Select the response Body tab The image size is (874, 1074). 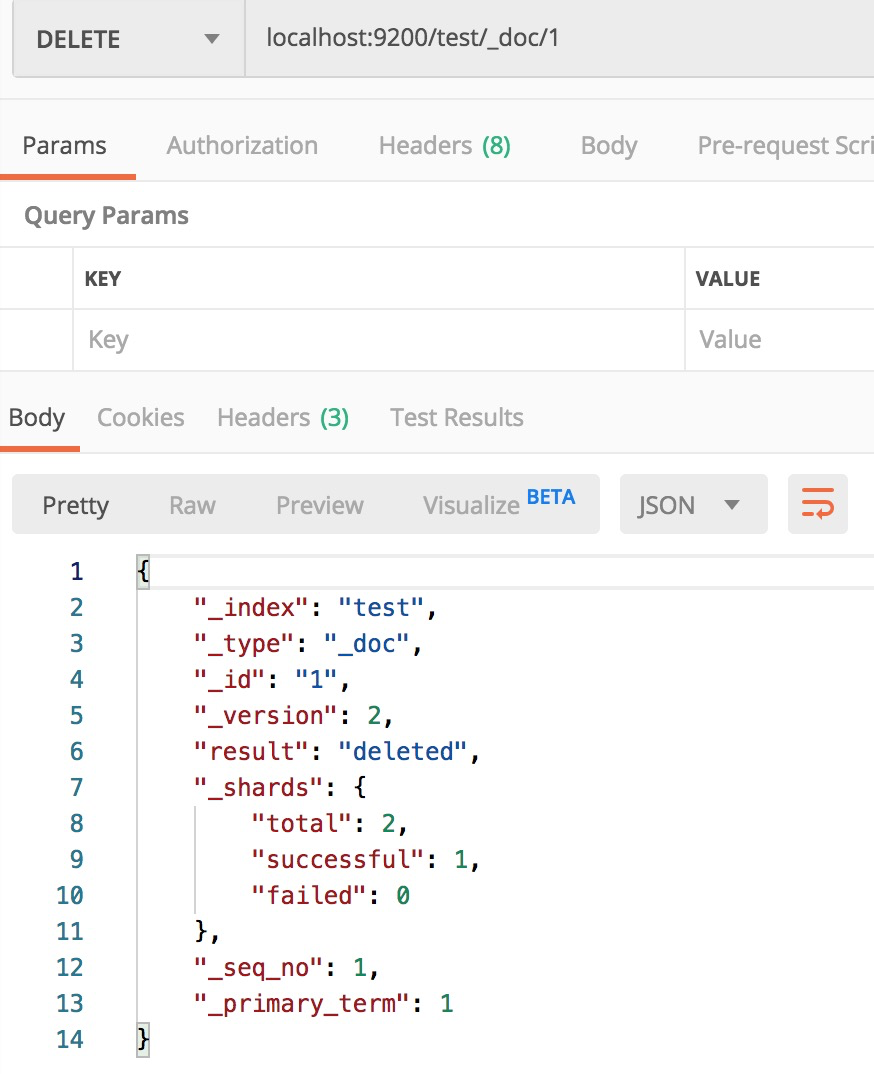(37, 417)
